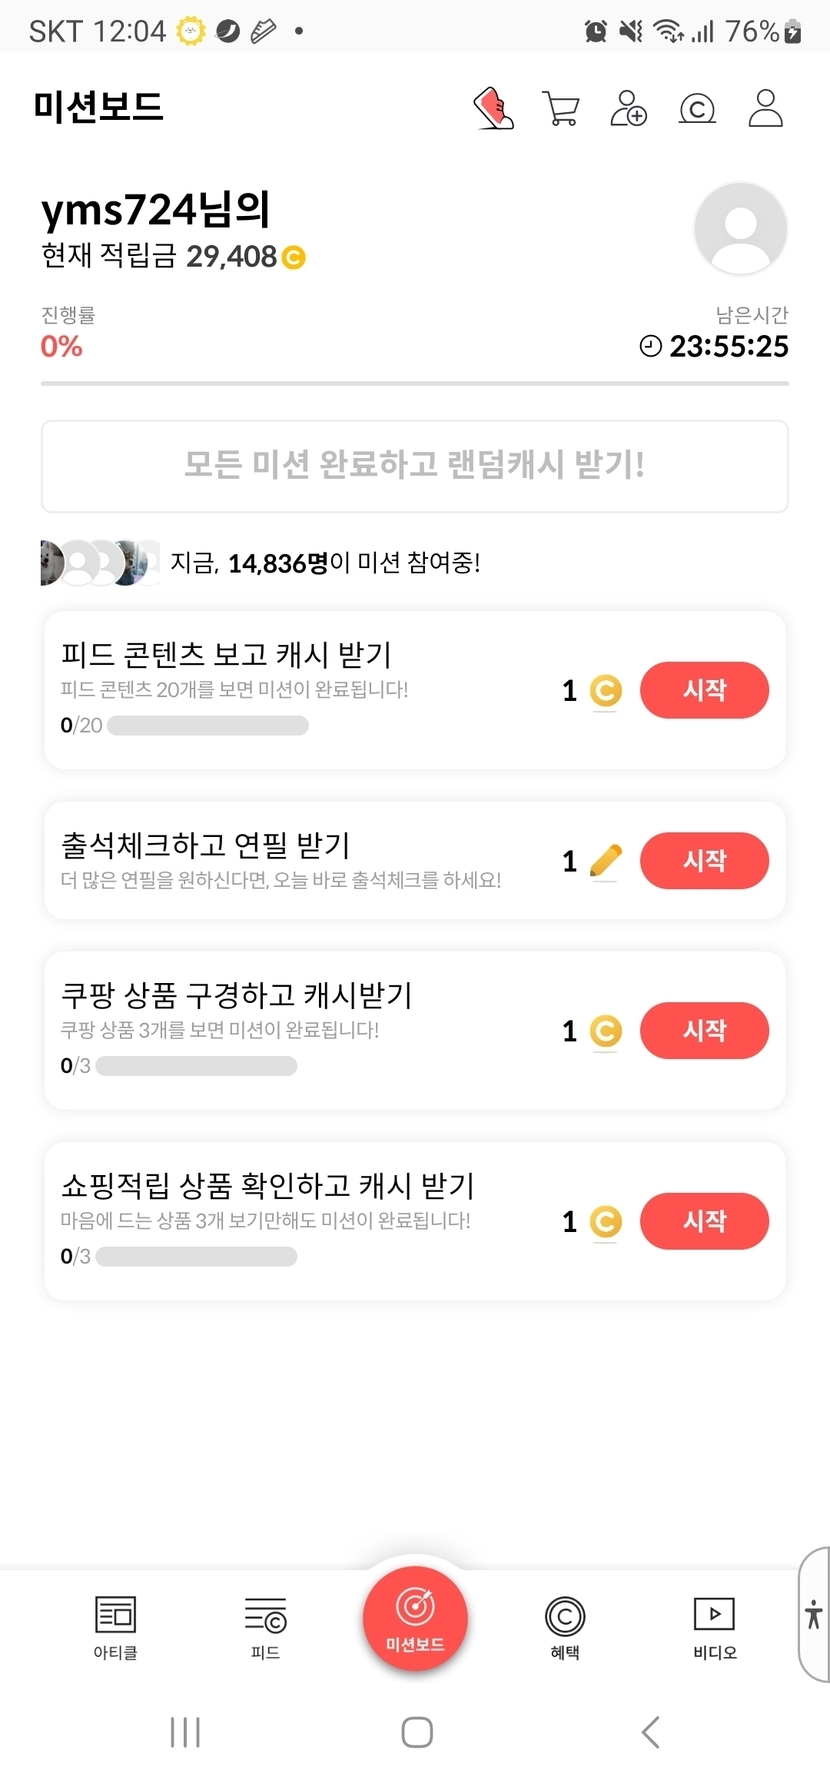Screen dimensions: 830x1780
Task: Tap the accessibility floating button
Action: [x=814, y=1614]
